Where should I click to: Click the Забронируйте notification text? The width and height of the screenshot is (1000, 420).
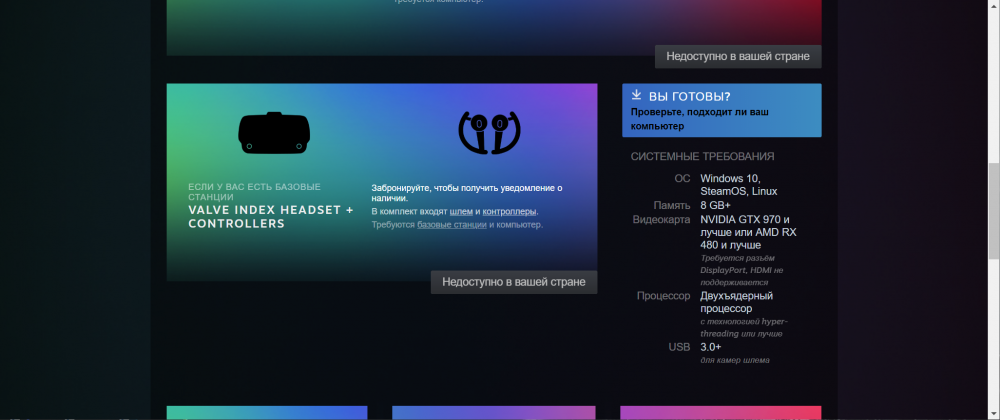(x=467, y=193)
